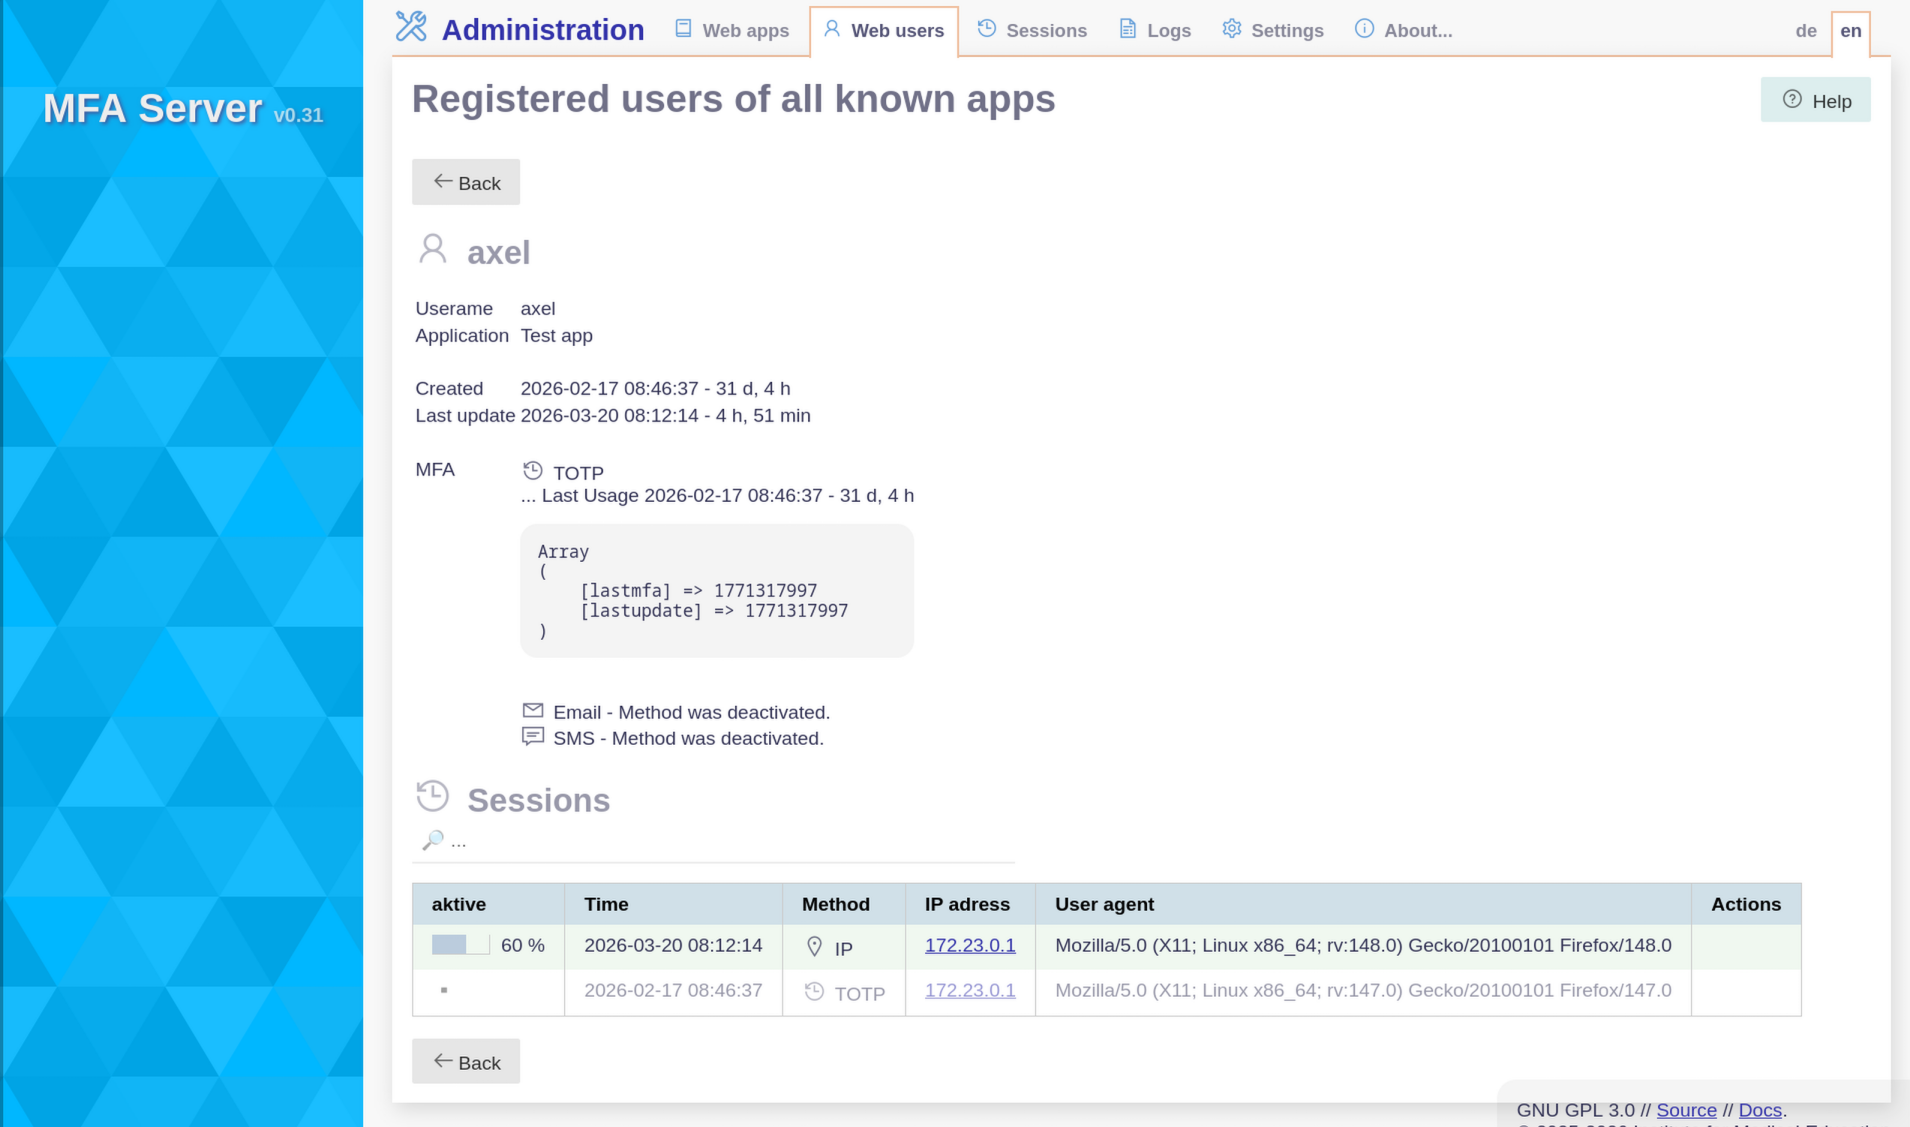The width and height of the screenshot is (1910, 1127).
Task: Click the user icon beside axel heading
Action: click(x=432, y=249)
